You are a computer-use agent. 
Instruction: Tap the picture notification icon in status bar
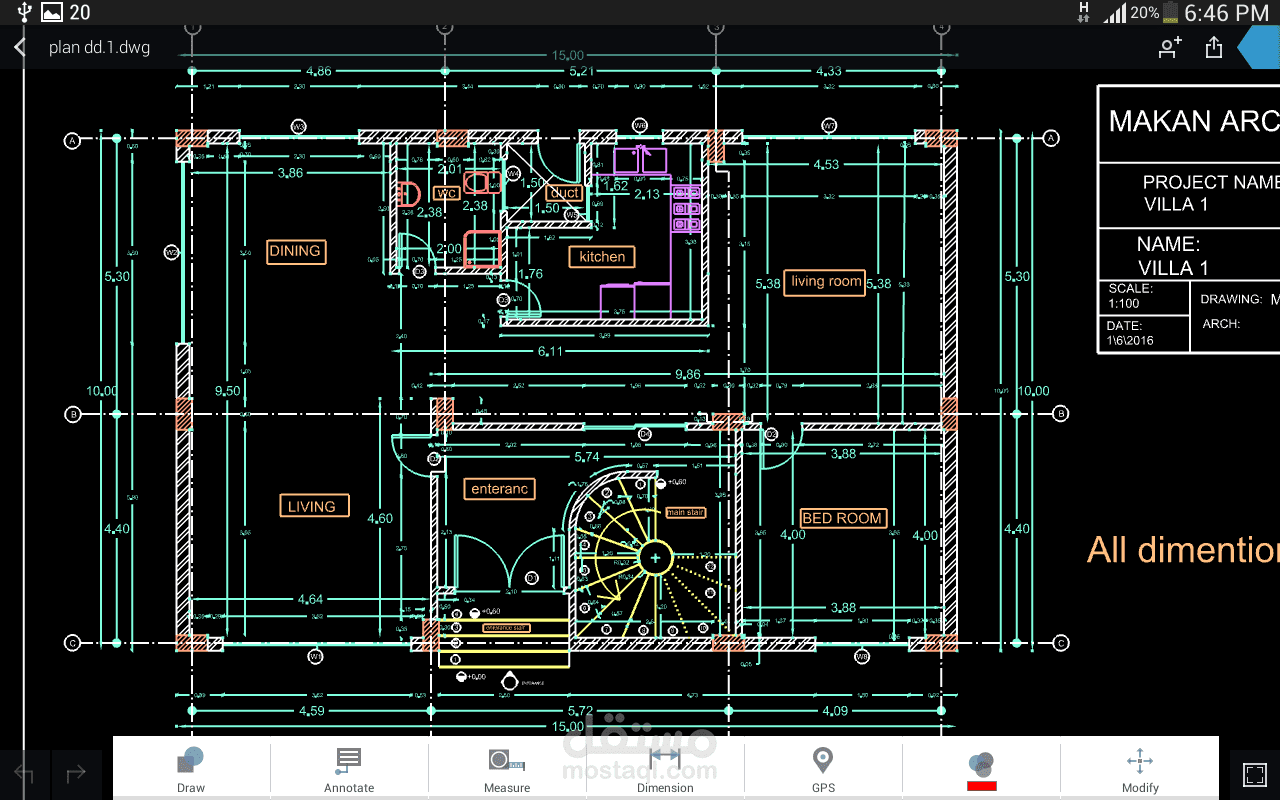click(52, 12)
